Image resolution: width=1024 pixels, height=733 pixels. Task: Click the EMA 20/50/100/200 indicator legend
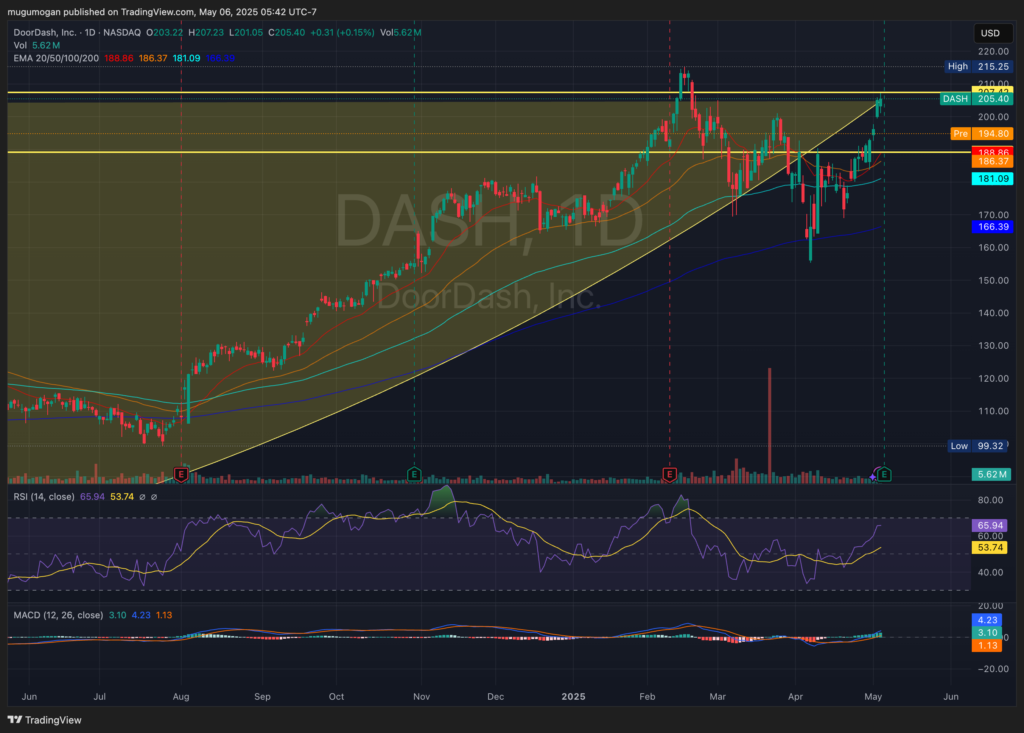coord(56,58)
